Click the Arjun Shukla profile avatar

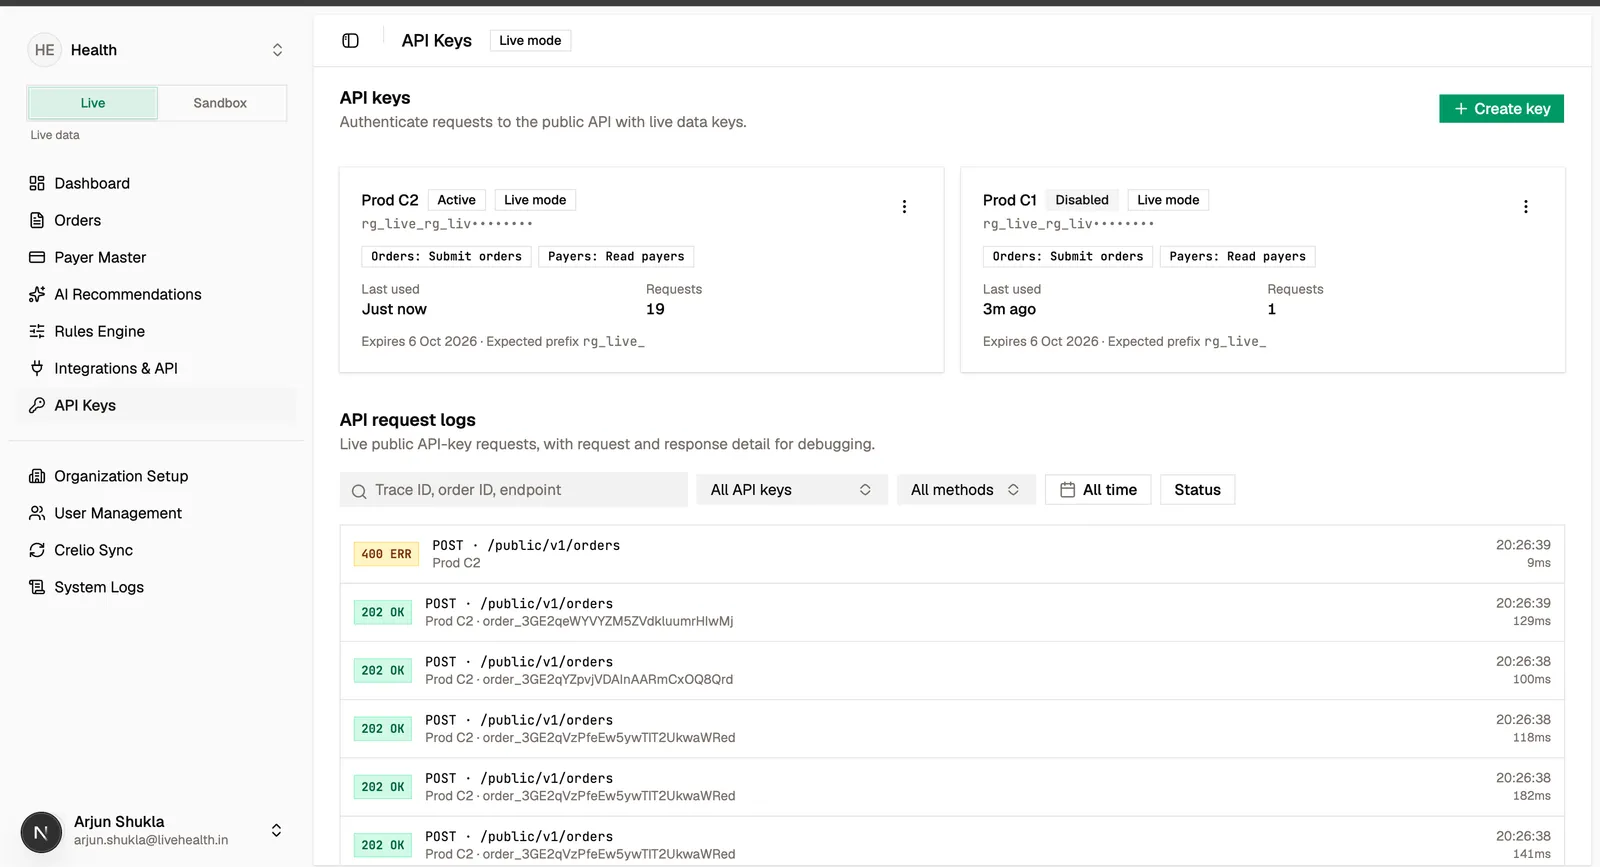coord(41,832)
